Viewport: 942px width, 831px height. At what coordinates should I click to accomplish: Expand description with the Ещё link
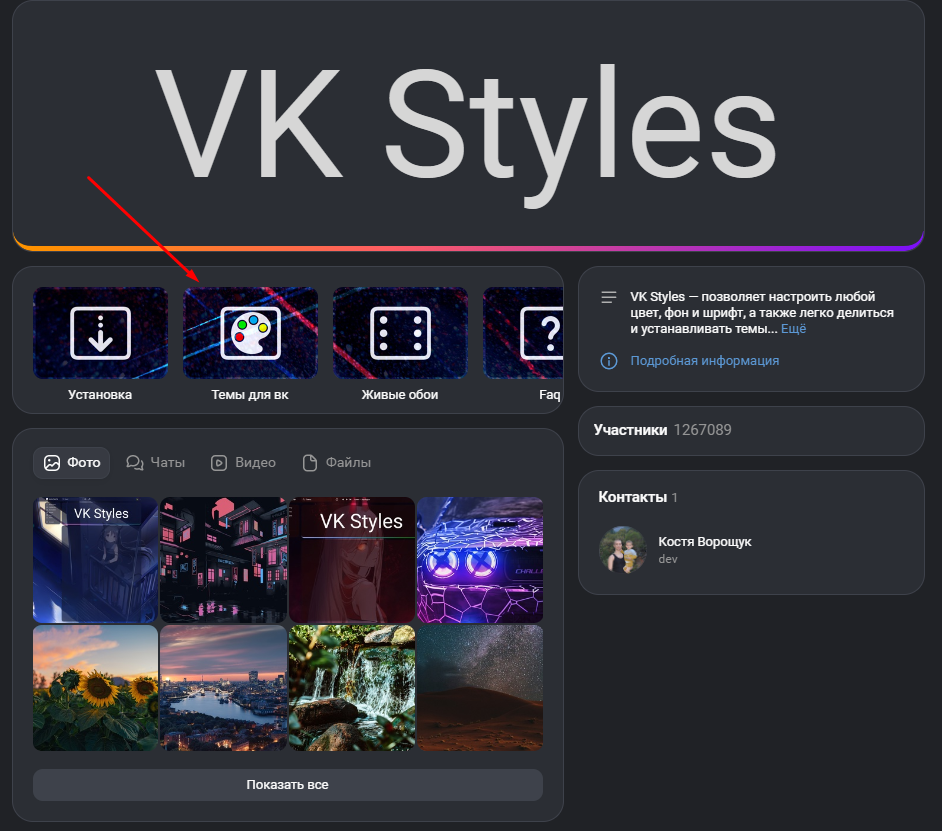click(794, 329)
